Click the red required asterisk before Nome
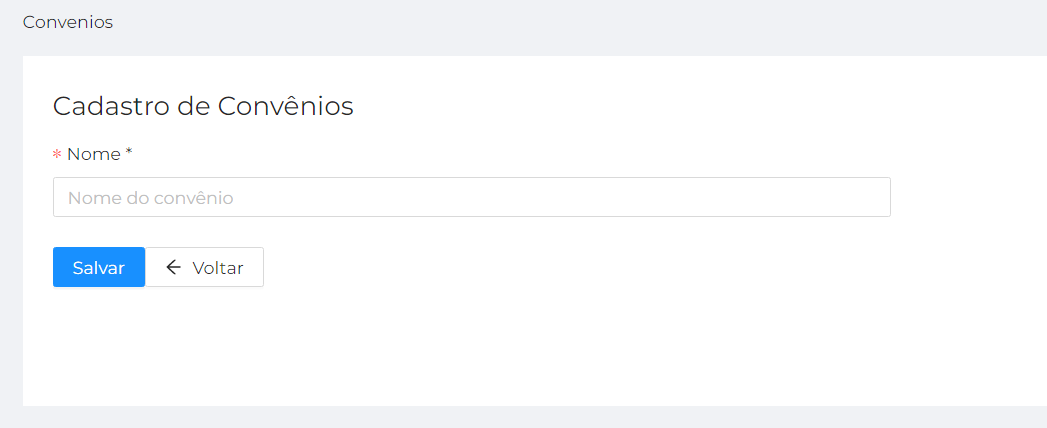The width and height of the screenshot is (1047, 428). tap(57, 155)
